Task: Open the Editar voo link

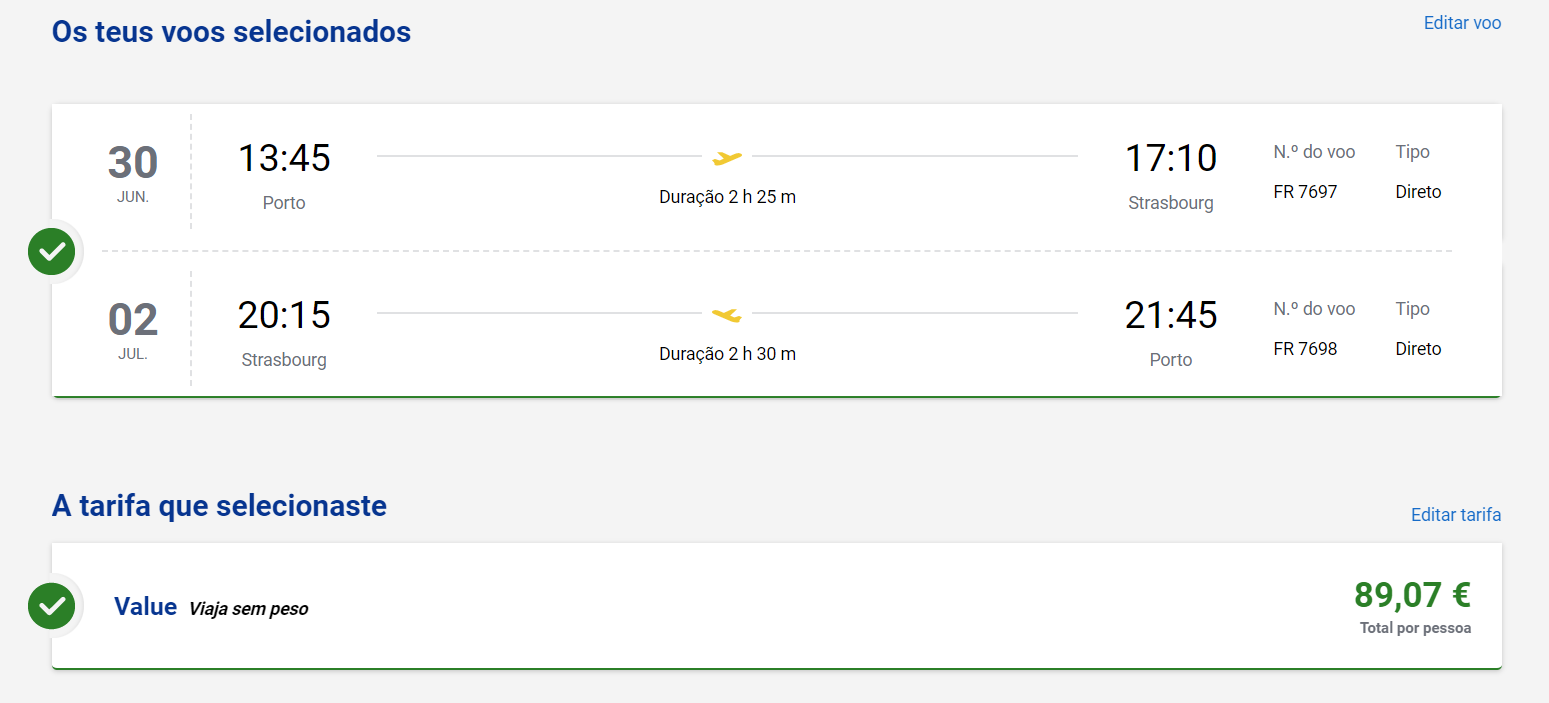Action: [x=1462, y=23]
